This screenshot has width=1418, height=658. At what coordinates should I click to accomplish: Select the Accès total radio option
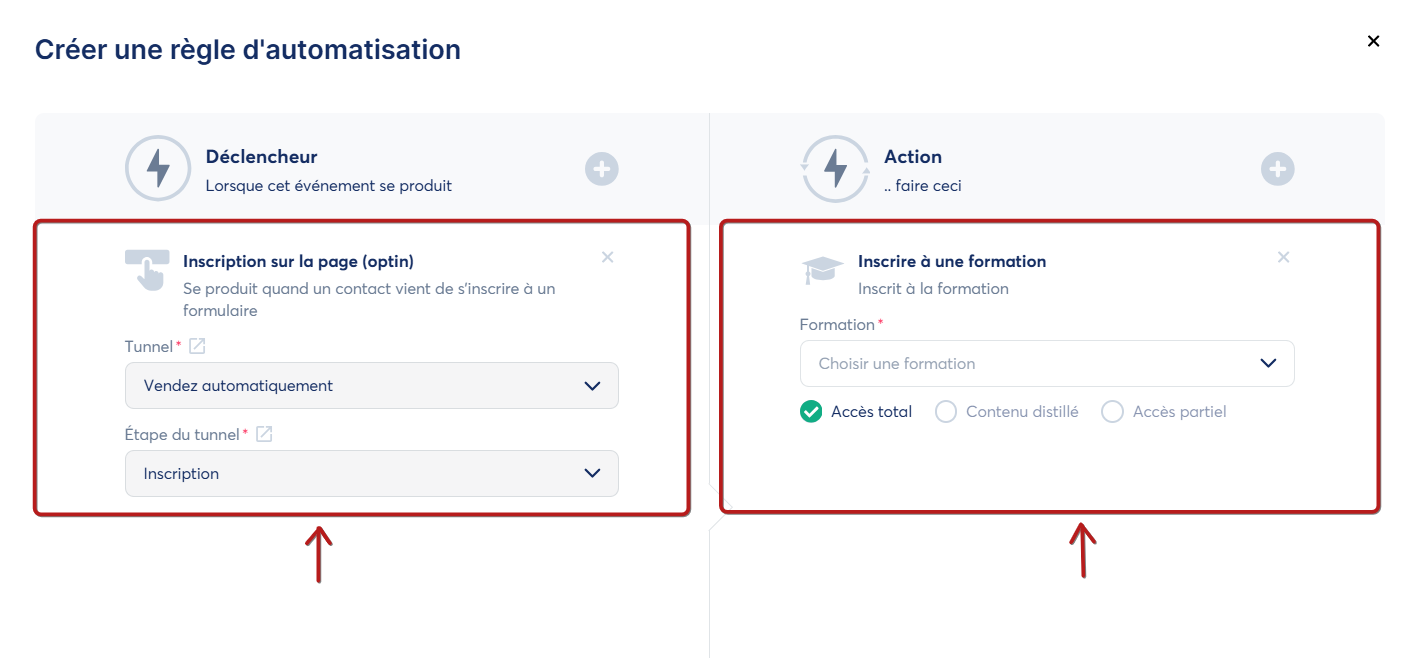point(811,411)
